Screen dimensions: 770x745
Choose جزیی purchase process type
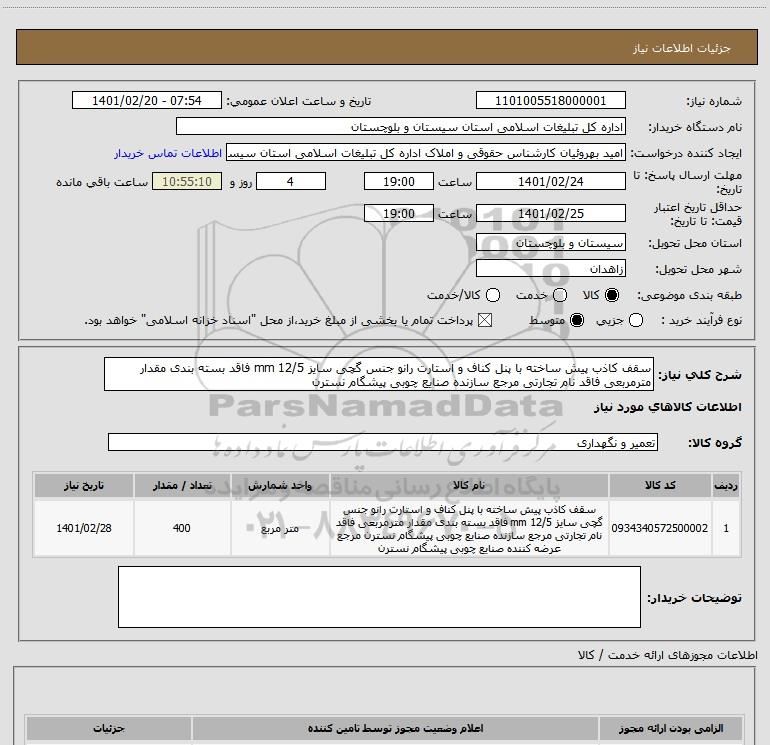coord(636,320)
